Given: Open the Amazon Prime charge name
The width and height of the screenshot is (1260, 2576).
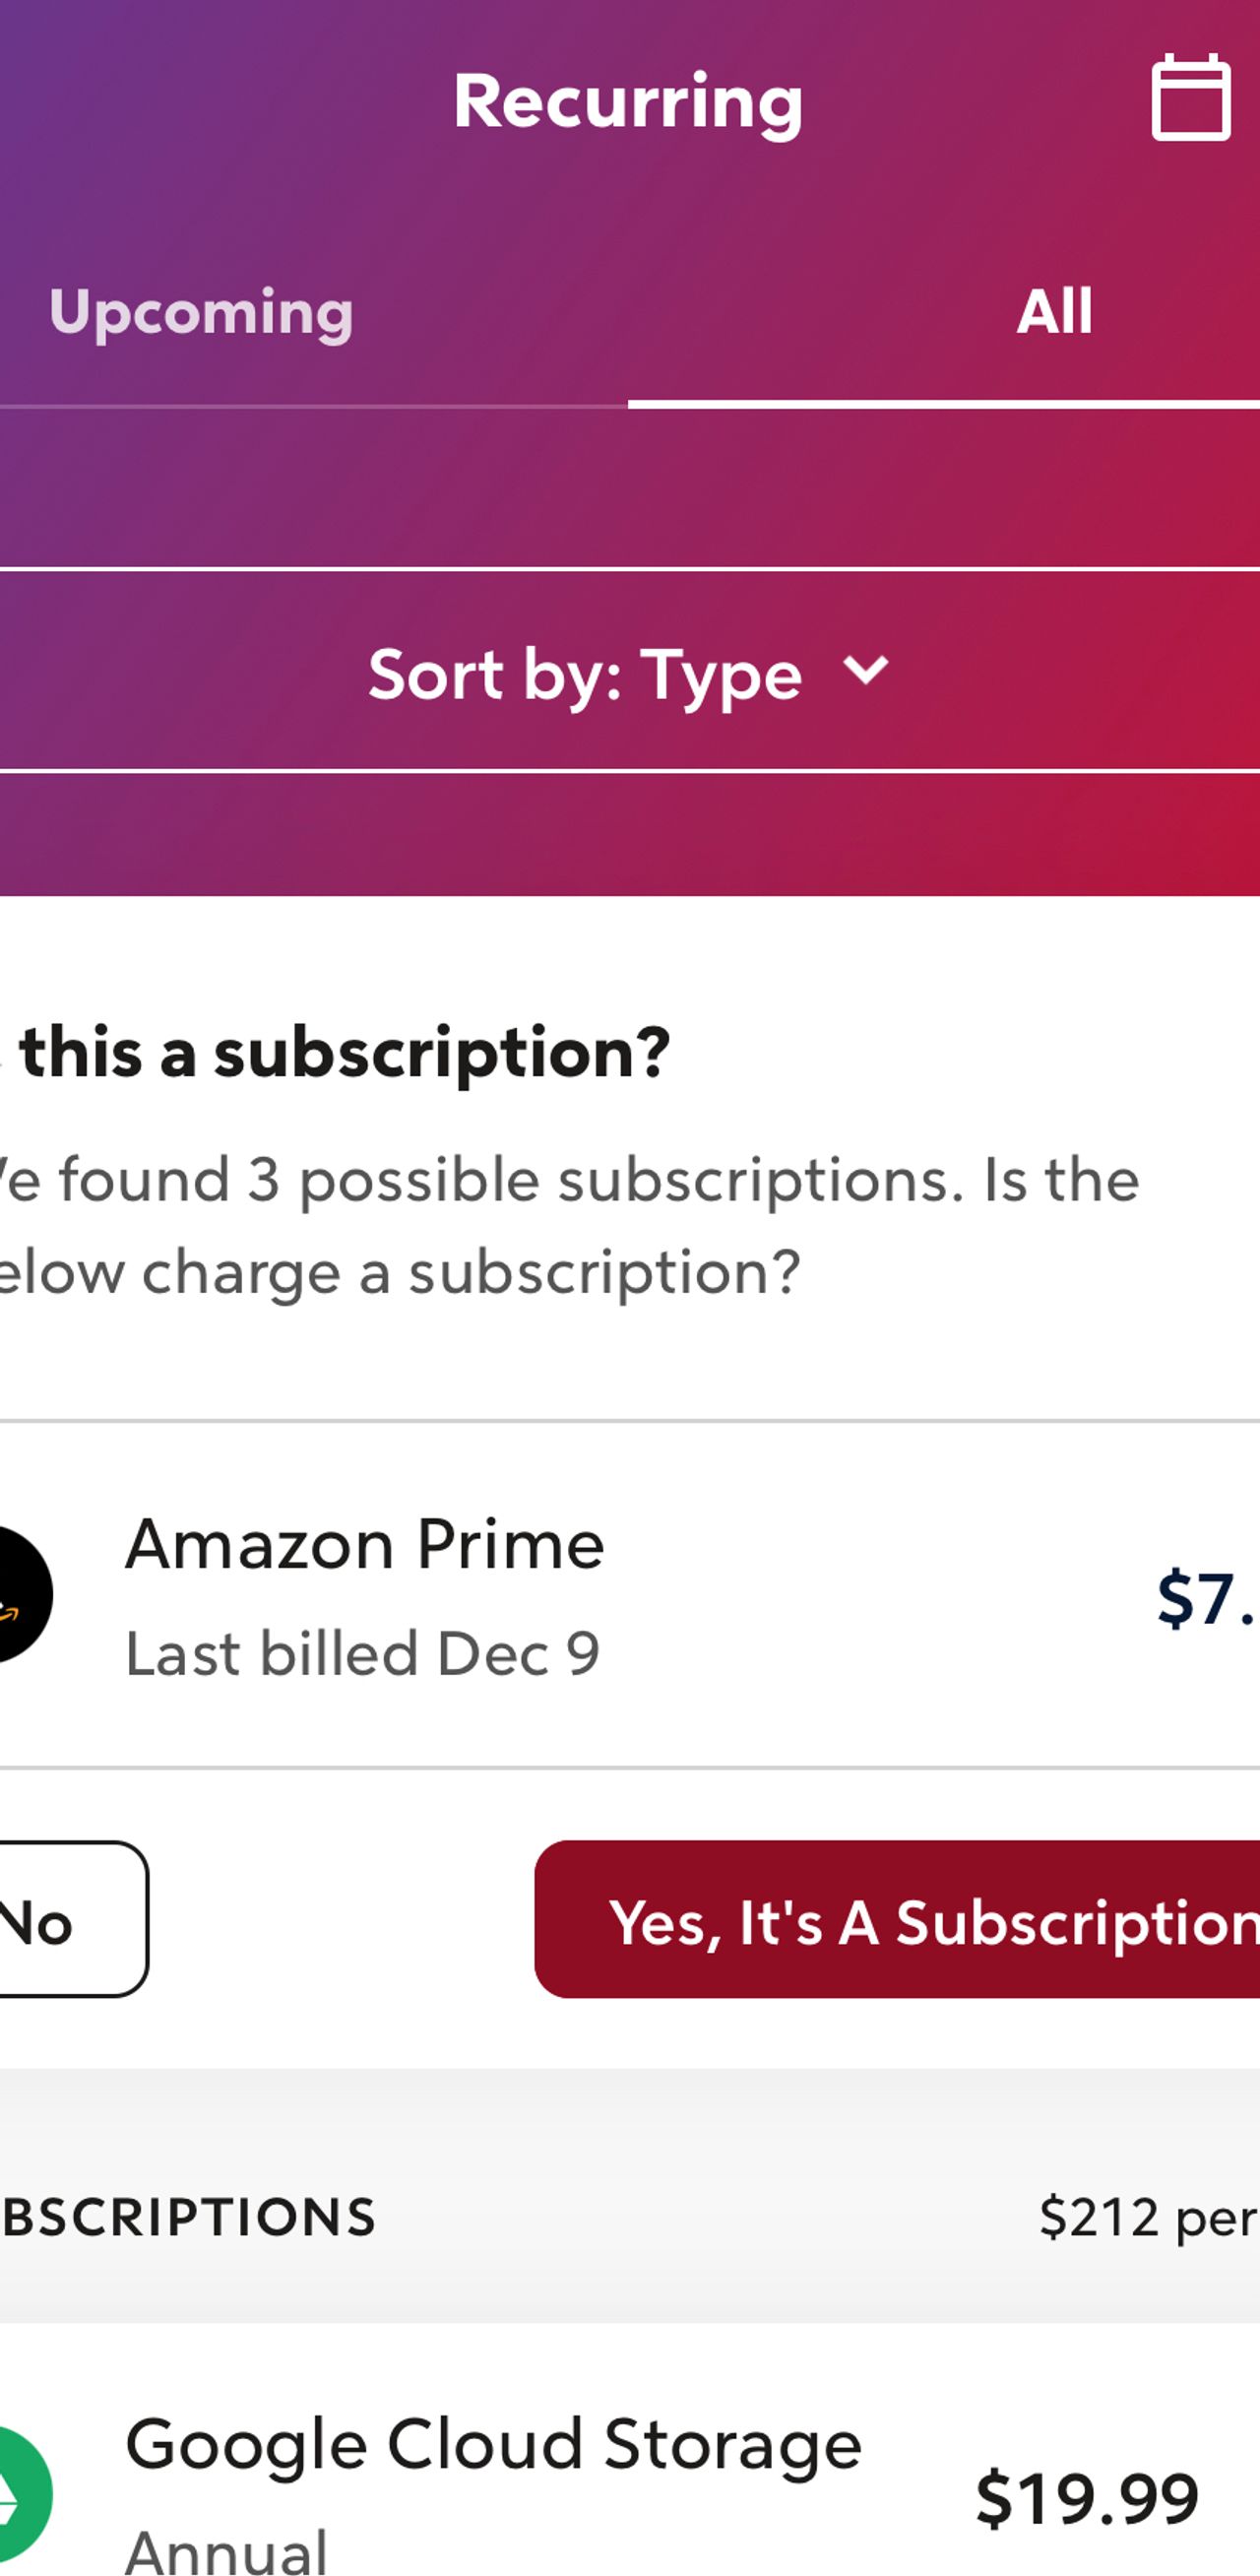Looking at the screenshot, I should (x=364, y=1545).
